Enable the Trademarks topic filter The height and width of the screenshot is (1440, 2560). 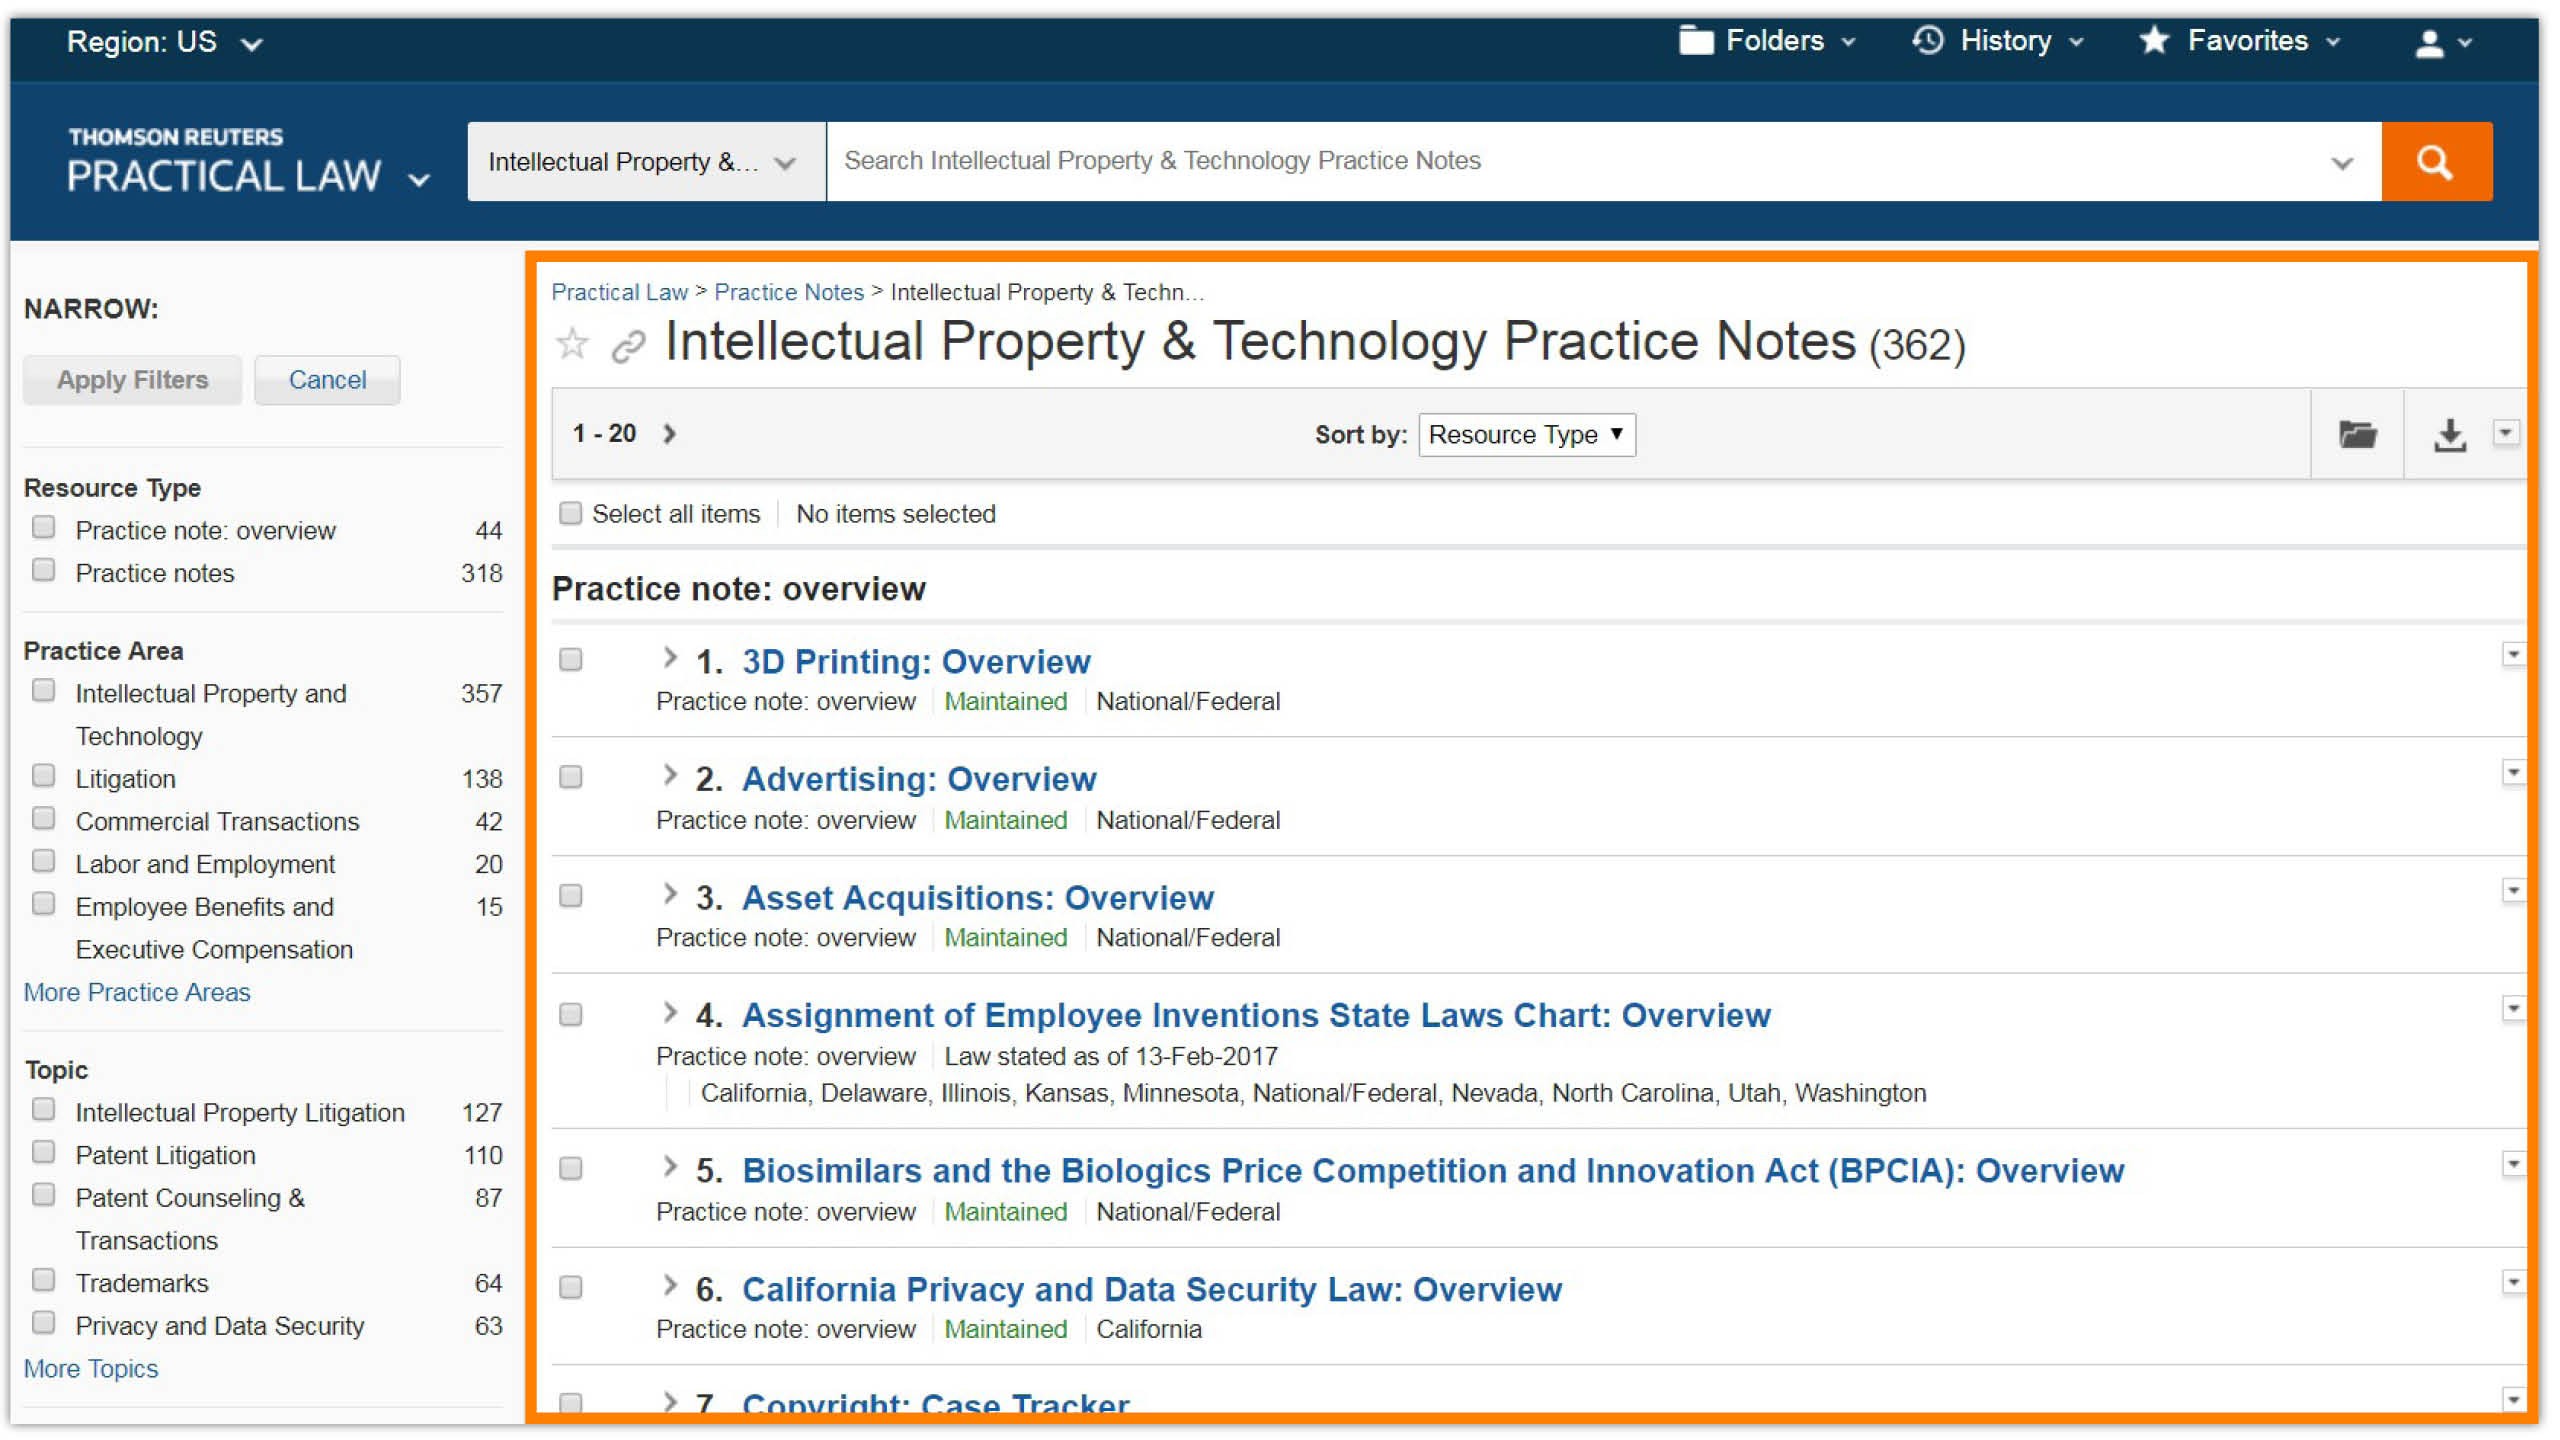pyautogui.click(x=44, y=1280)
